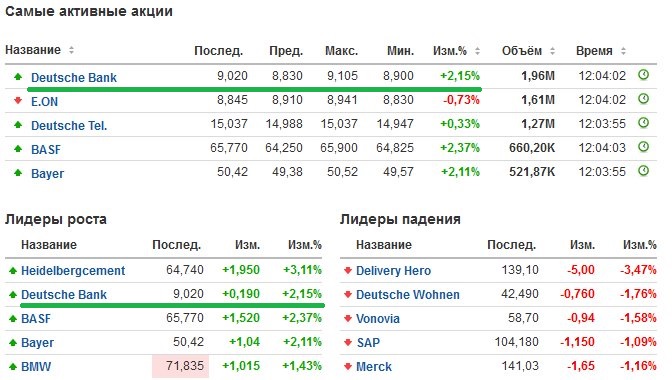Click the clock icon in Deutsche Bank row
This screenshot has width=672, height=380.
(x=643, y=75)
